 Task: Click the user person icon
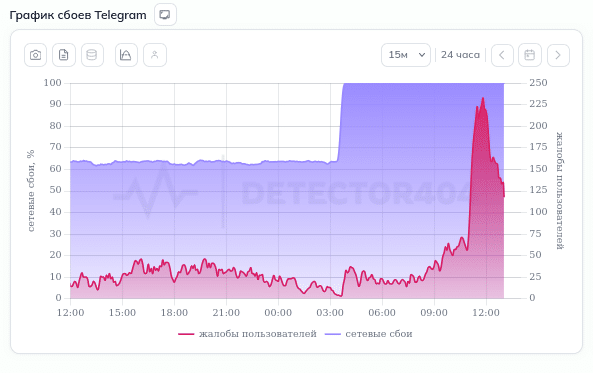pos(155,55)
